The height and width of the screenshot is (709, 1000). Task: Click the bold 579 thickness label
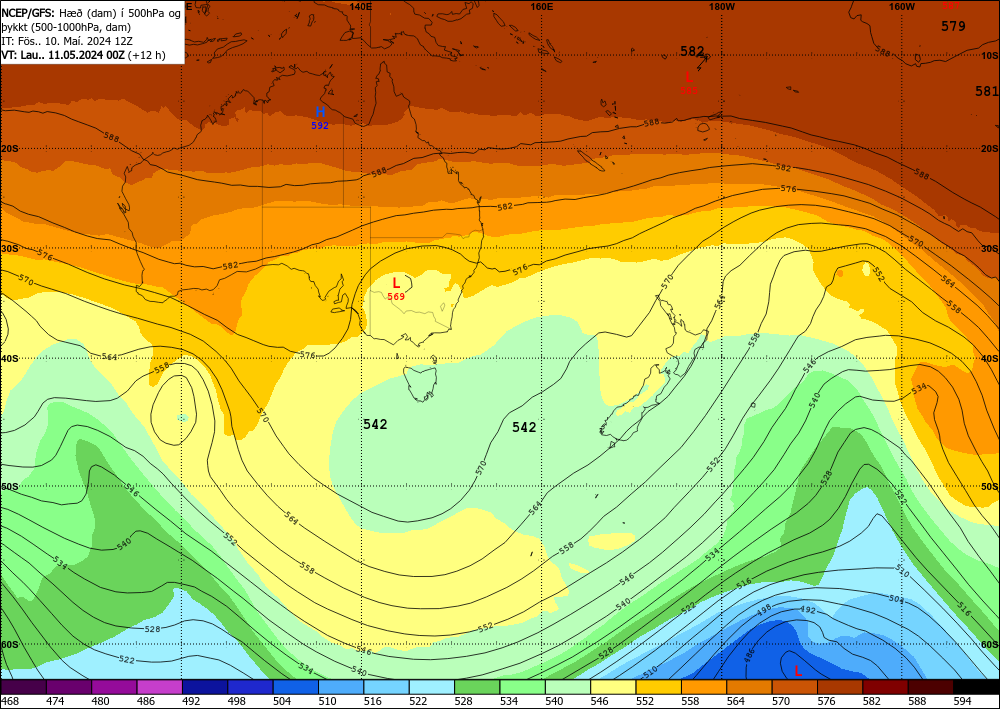tap(953, 26)
